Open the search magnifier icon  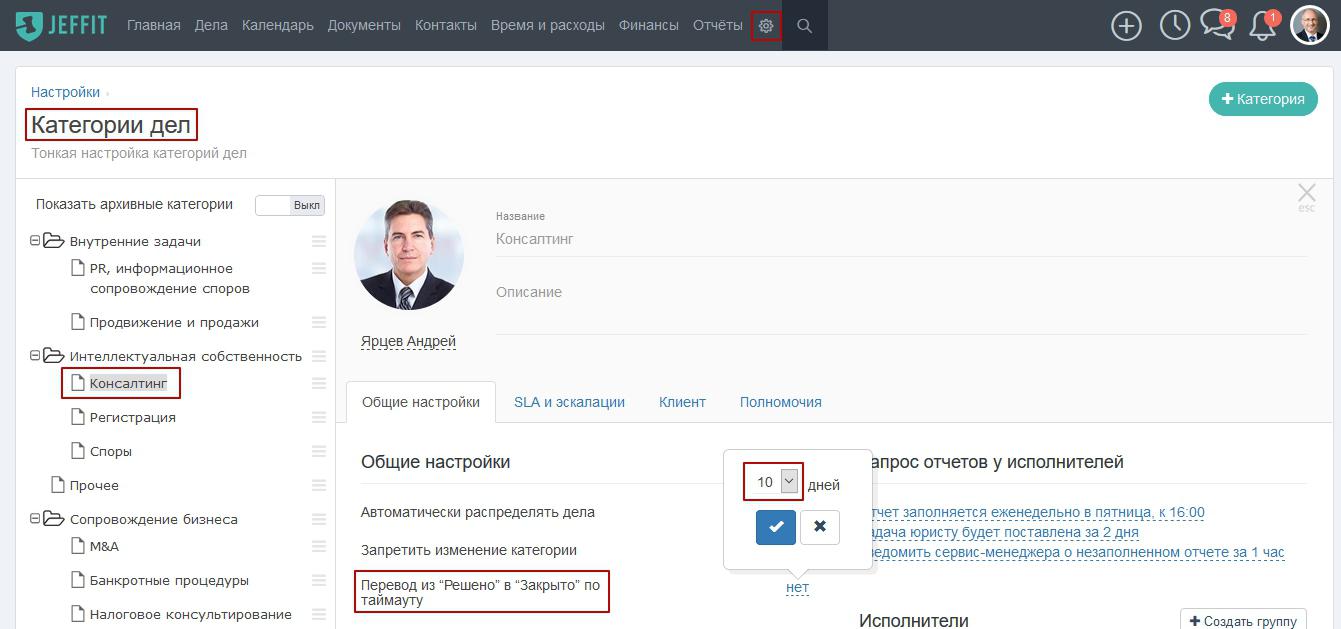804,25
